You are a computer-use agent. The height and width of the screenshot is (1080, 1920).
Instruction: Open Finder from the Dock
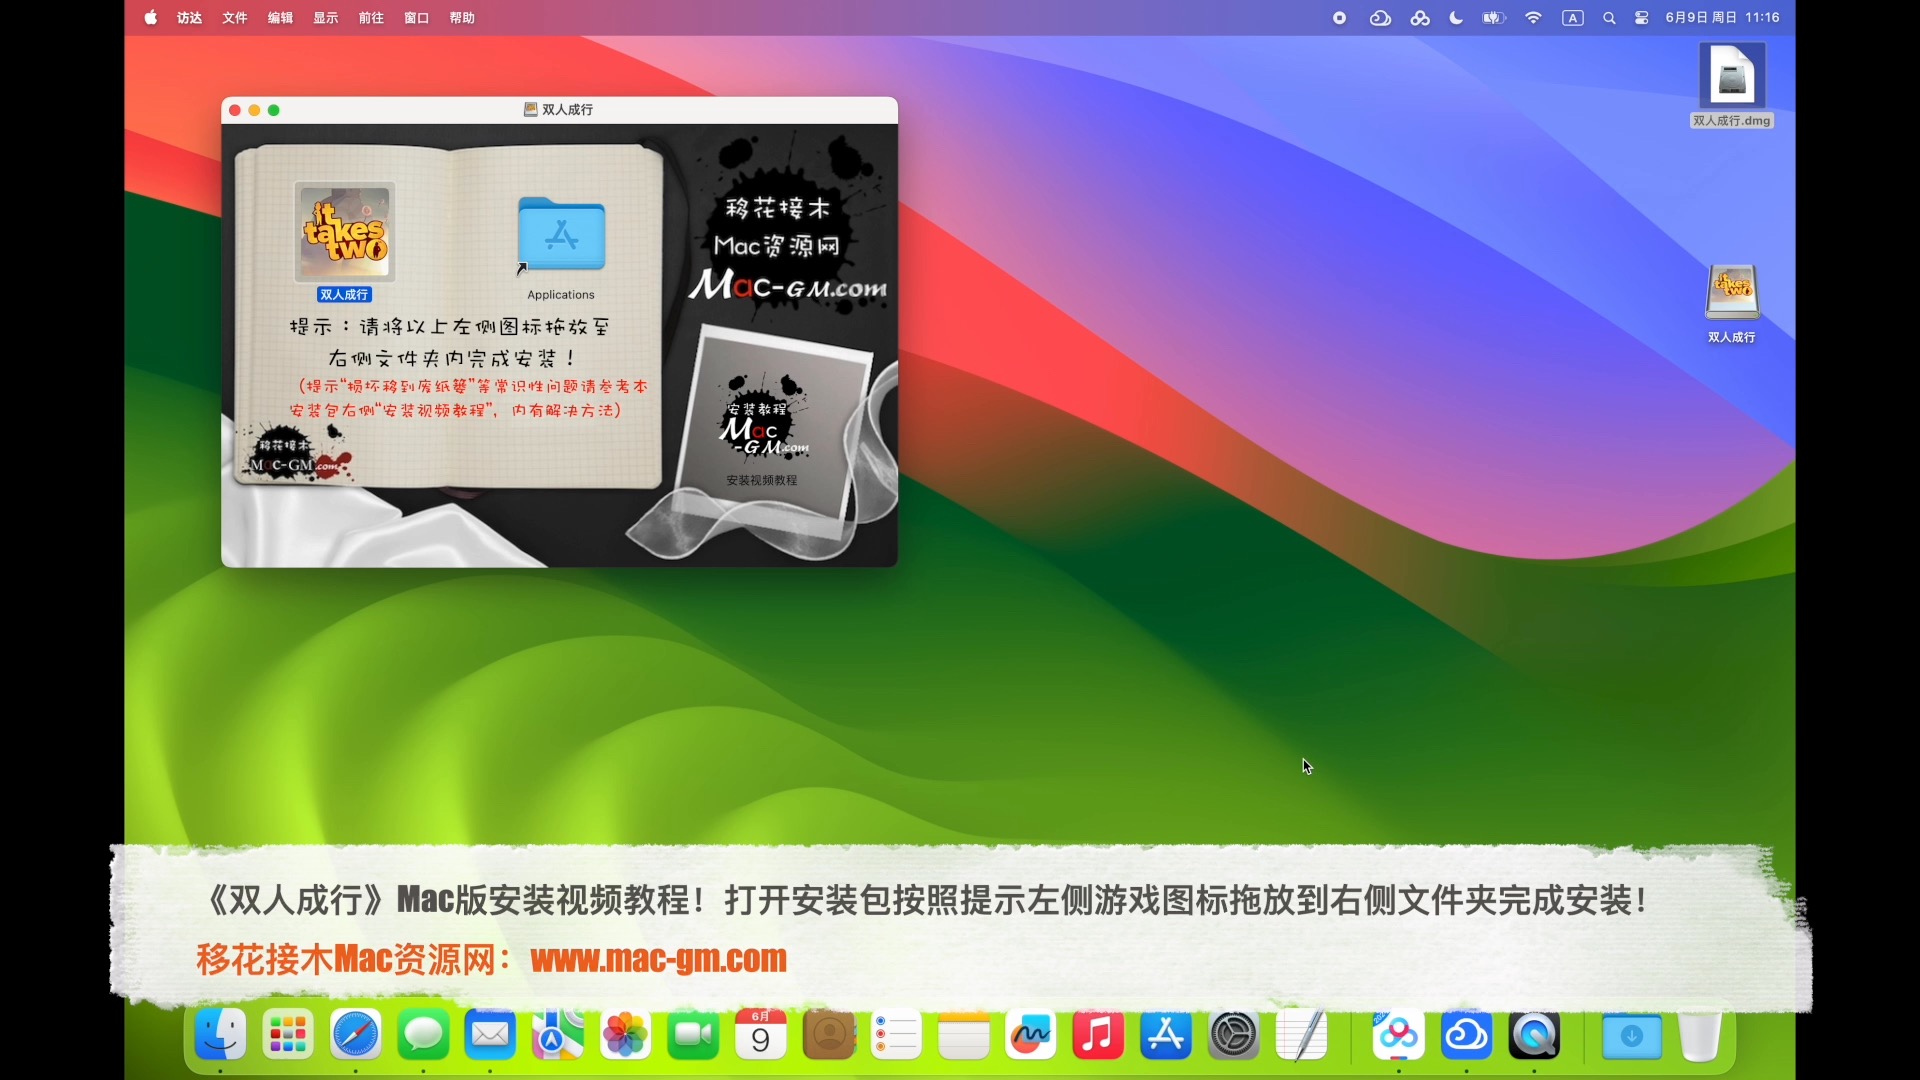(x=220, y=1034)
